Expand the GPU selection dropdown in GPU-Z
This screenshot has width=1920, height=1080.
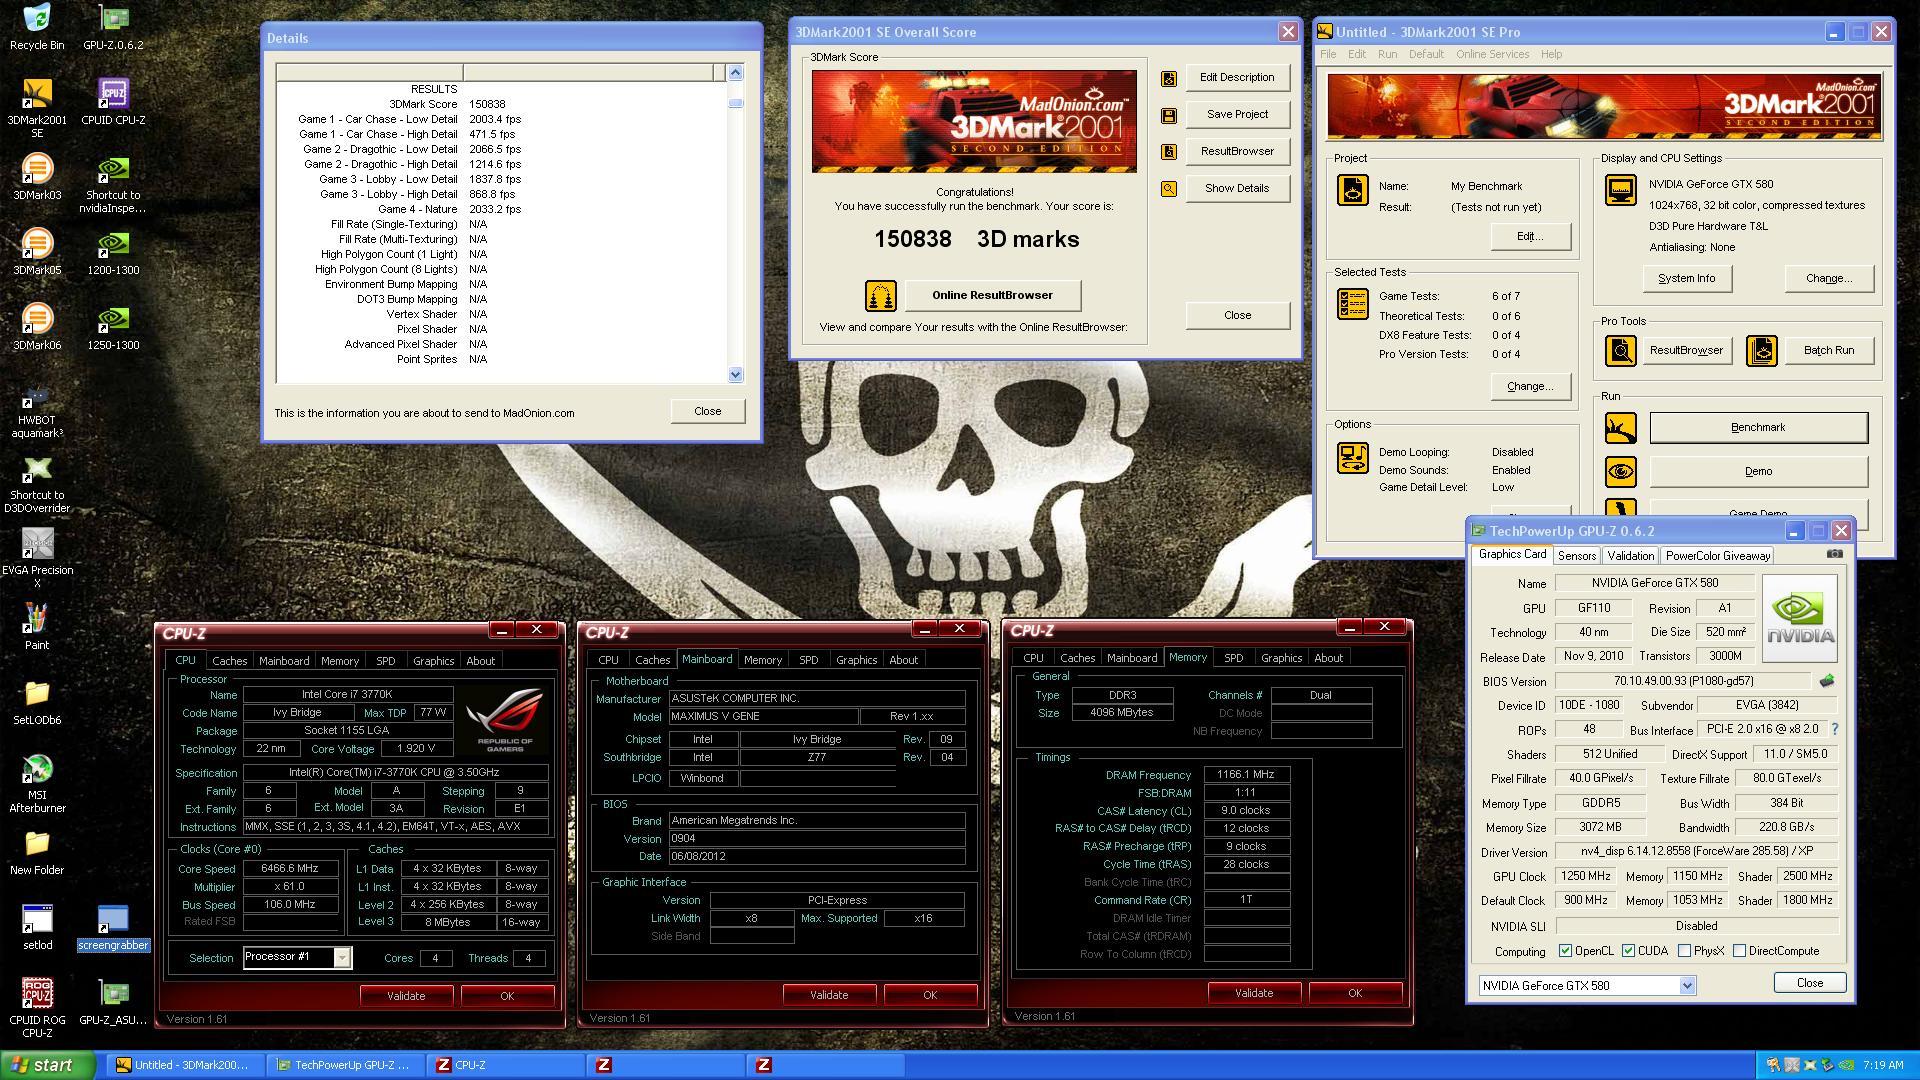pos(1687,985)
